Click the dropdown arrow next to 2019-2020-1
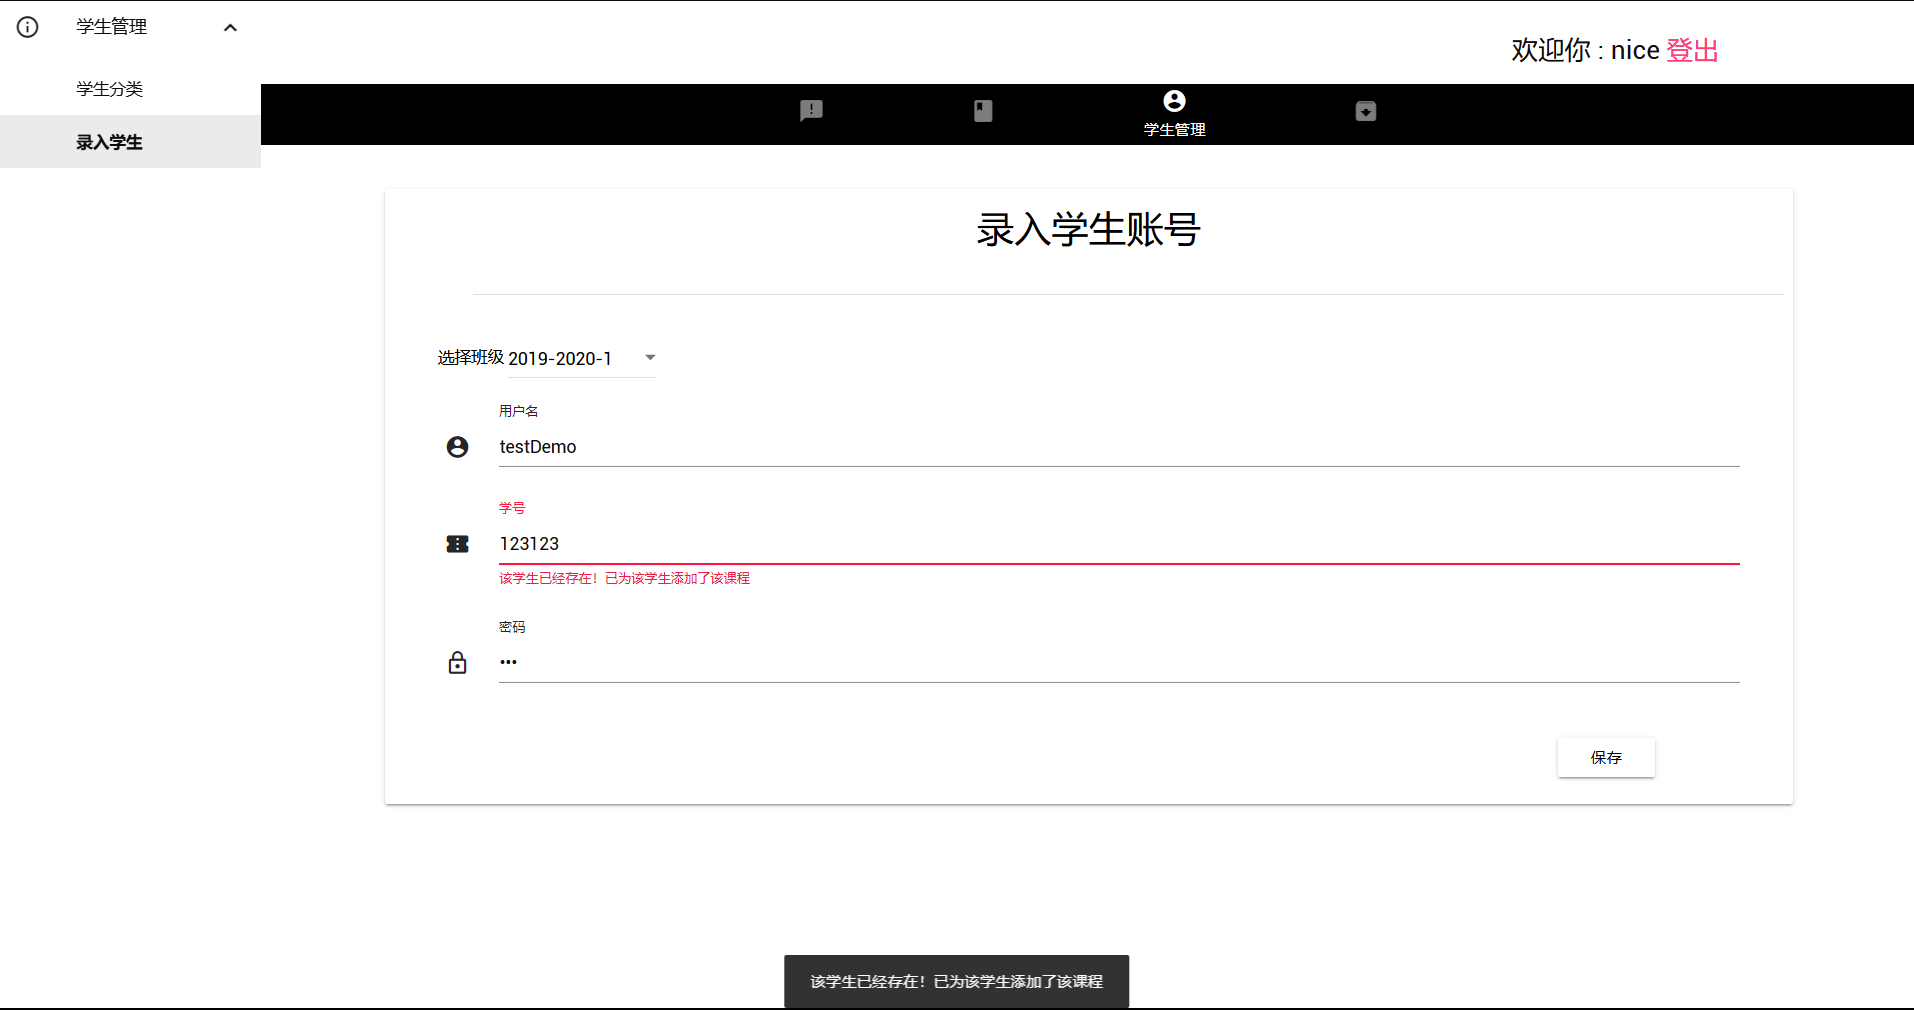The image size is (1914, 1010). click(x=650, y=357)
